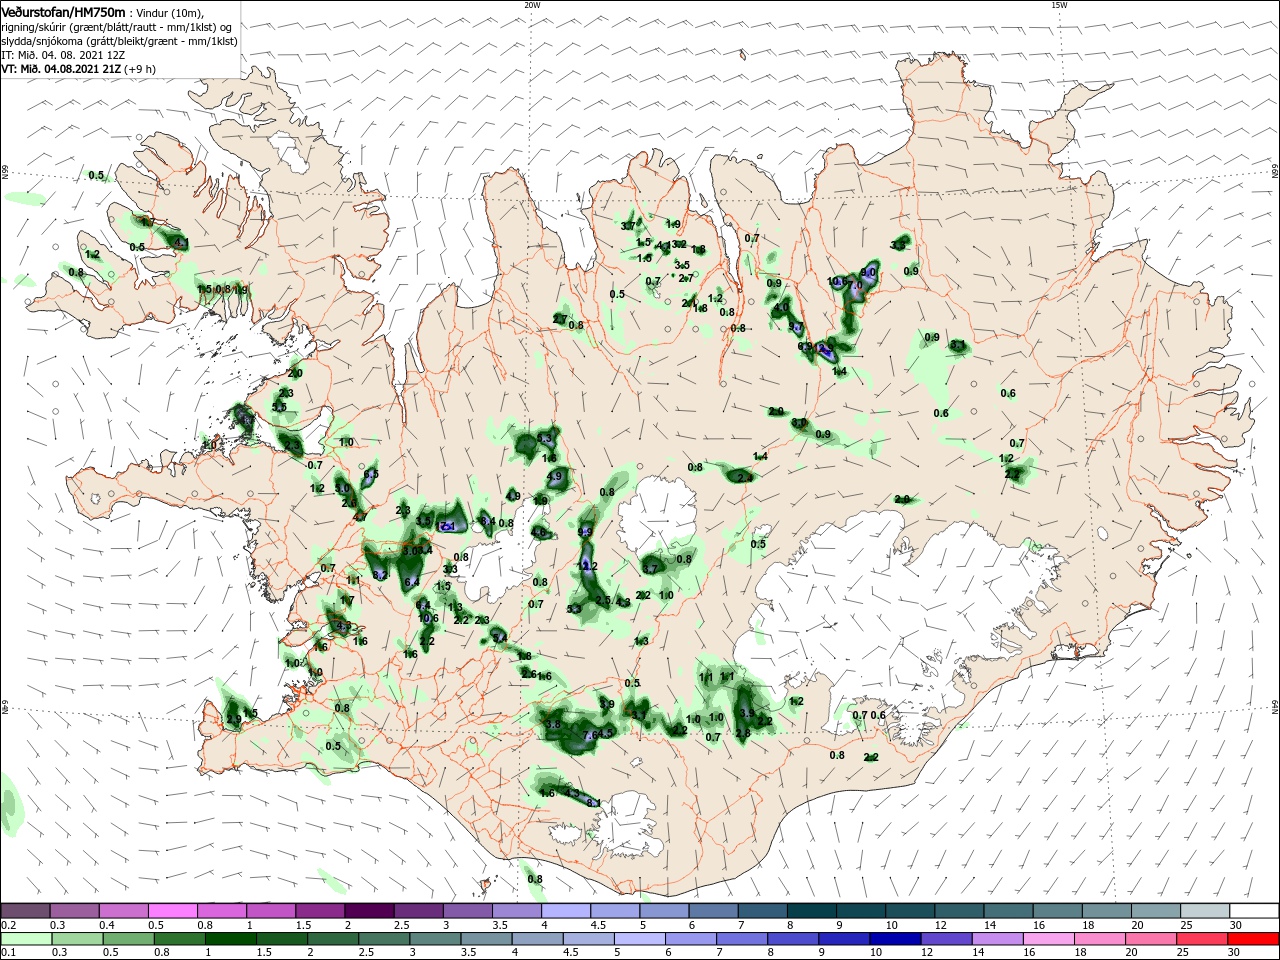The width and height of the screenshot is (1280, 960).
Task: Click the 3.5–4 blue-grey swatch in lower legend row
Action: pyautogui.click(x=485, y=939)
